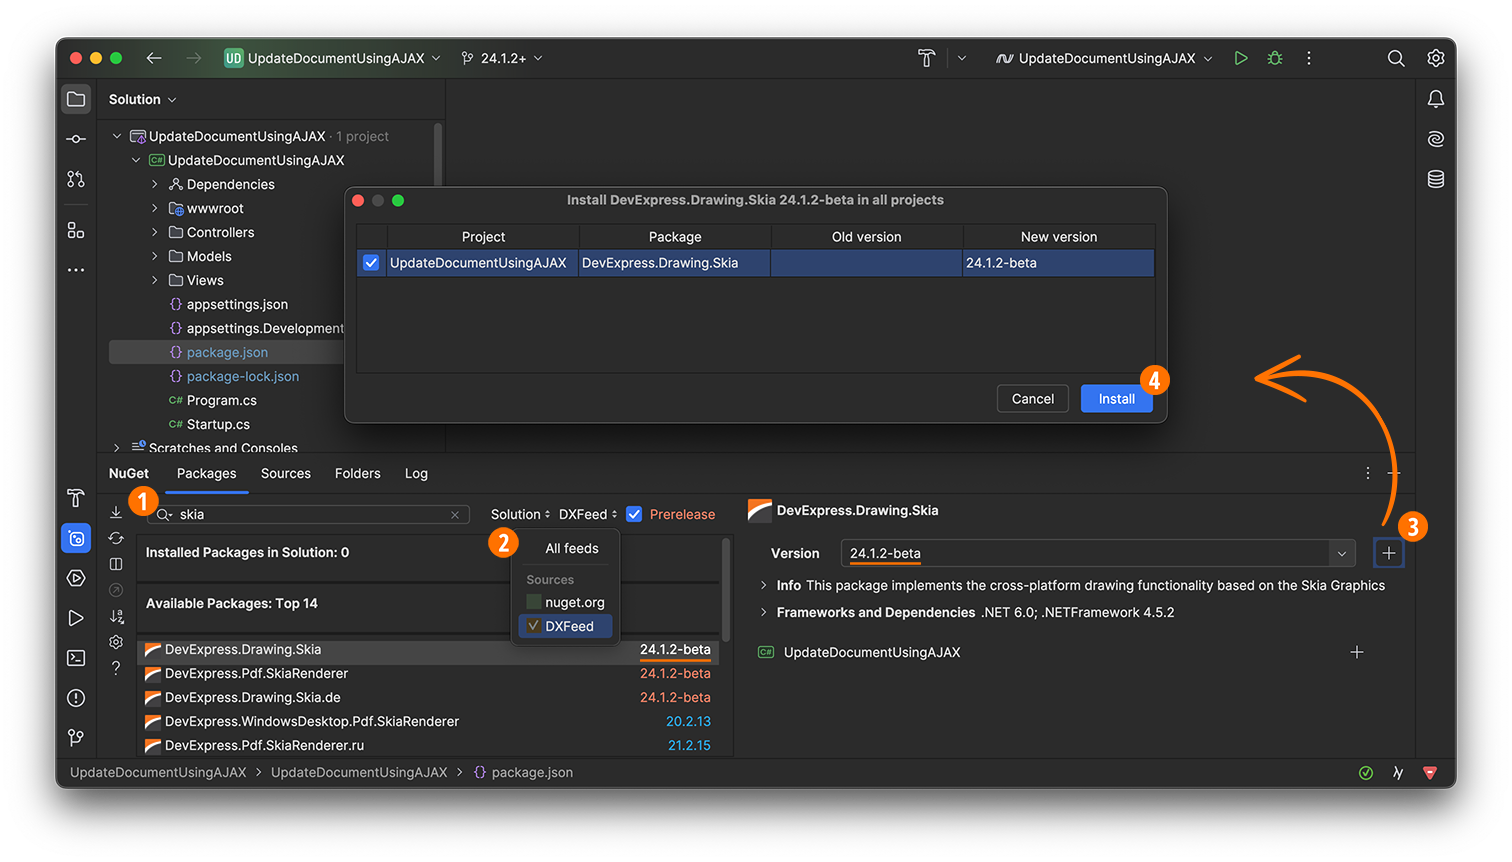
Task: Open the Explorer tool window folder icon
Action: tap(76, 99)
